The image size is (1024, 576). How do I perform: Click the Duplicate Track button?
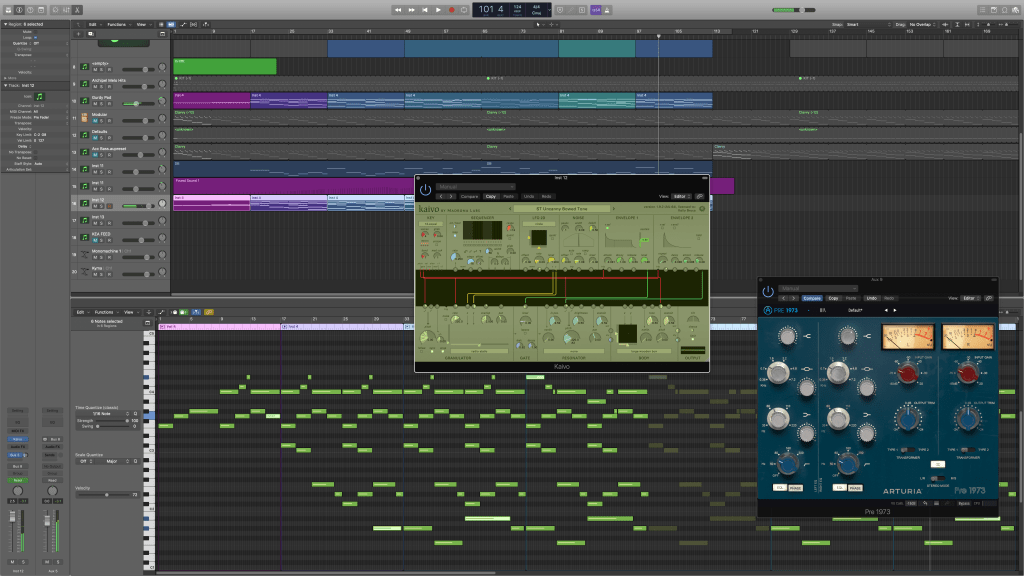tap(91, 34)
